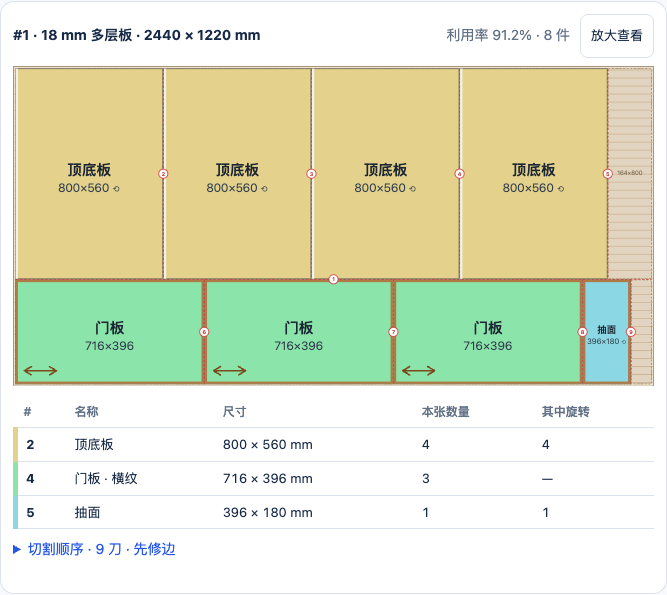Select cut marker 7 between 门板 pieces
The image size is (667, 595).
pyautogui.click(x=393, y=332)
